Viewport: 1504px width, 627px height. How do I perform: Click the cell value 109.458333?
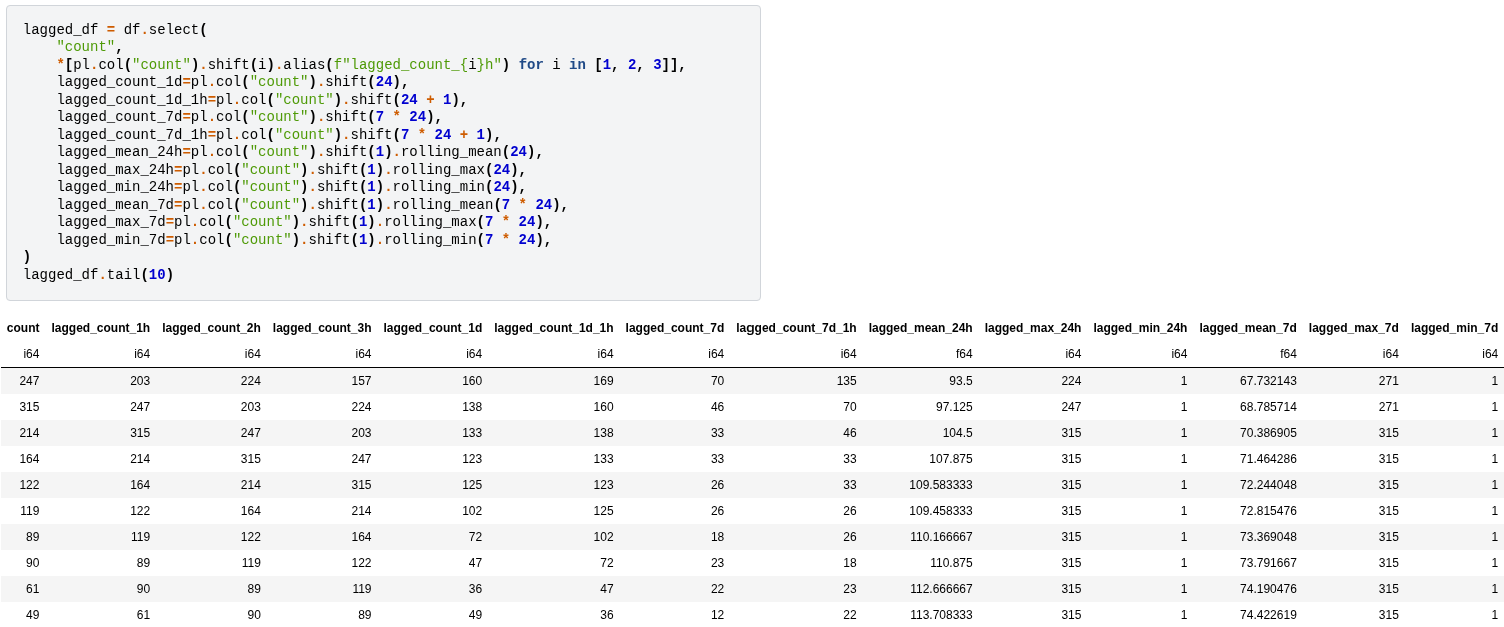tap(941, 511)
